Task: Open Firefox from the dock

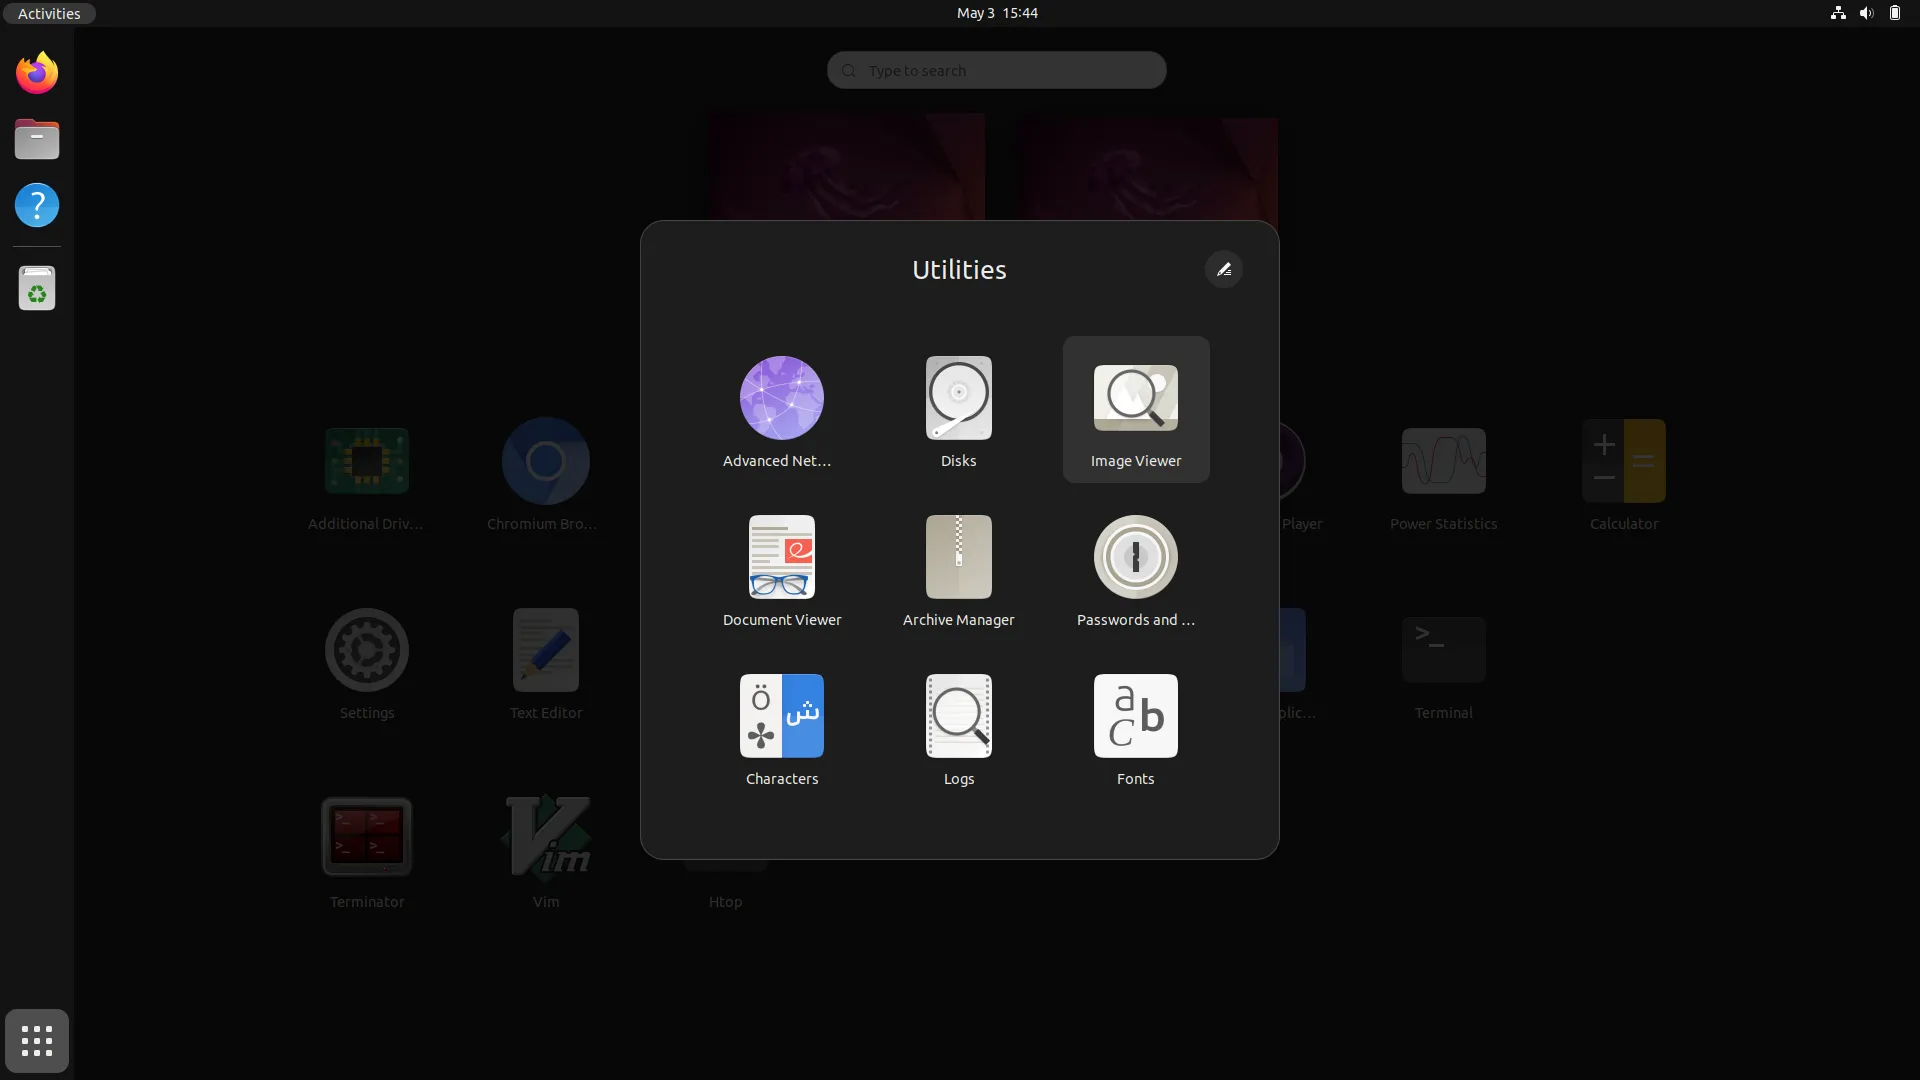Action: [37, 73]
